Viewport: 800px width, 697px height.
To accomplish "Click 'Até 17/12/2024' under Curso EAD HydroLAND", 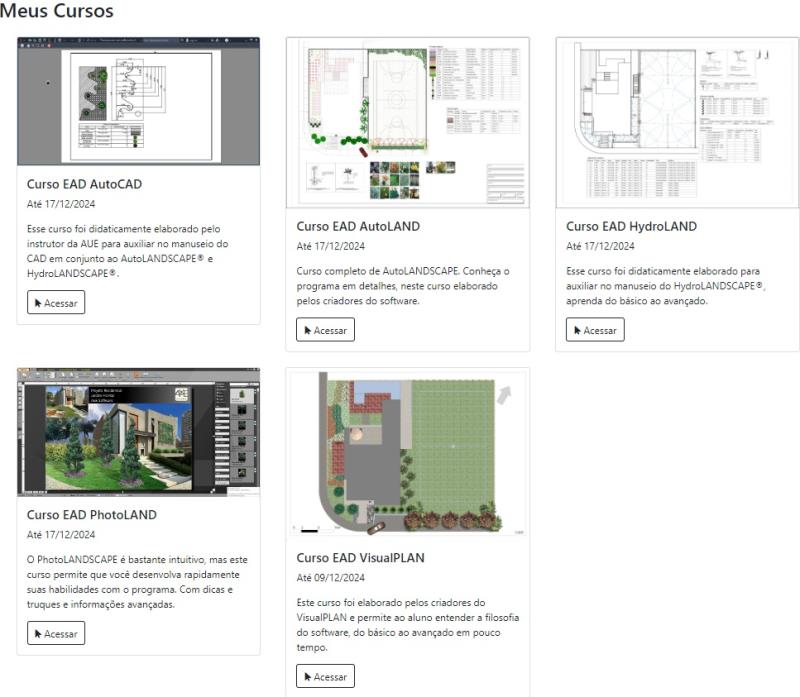I will [x=600, y=246].
